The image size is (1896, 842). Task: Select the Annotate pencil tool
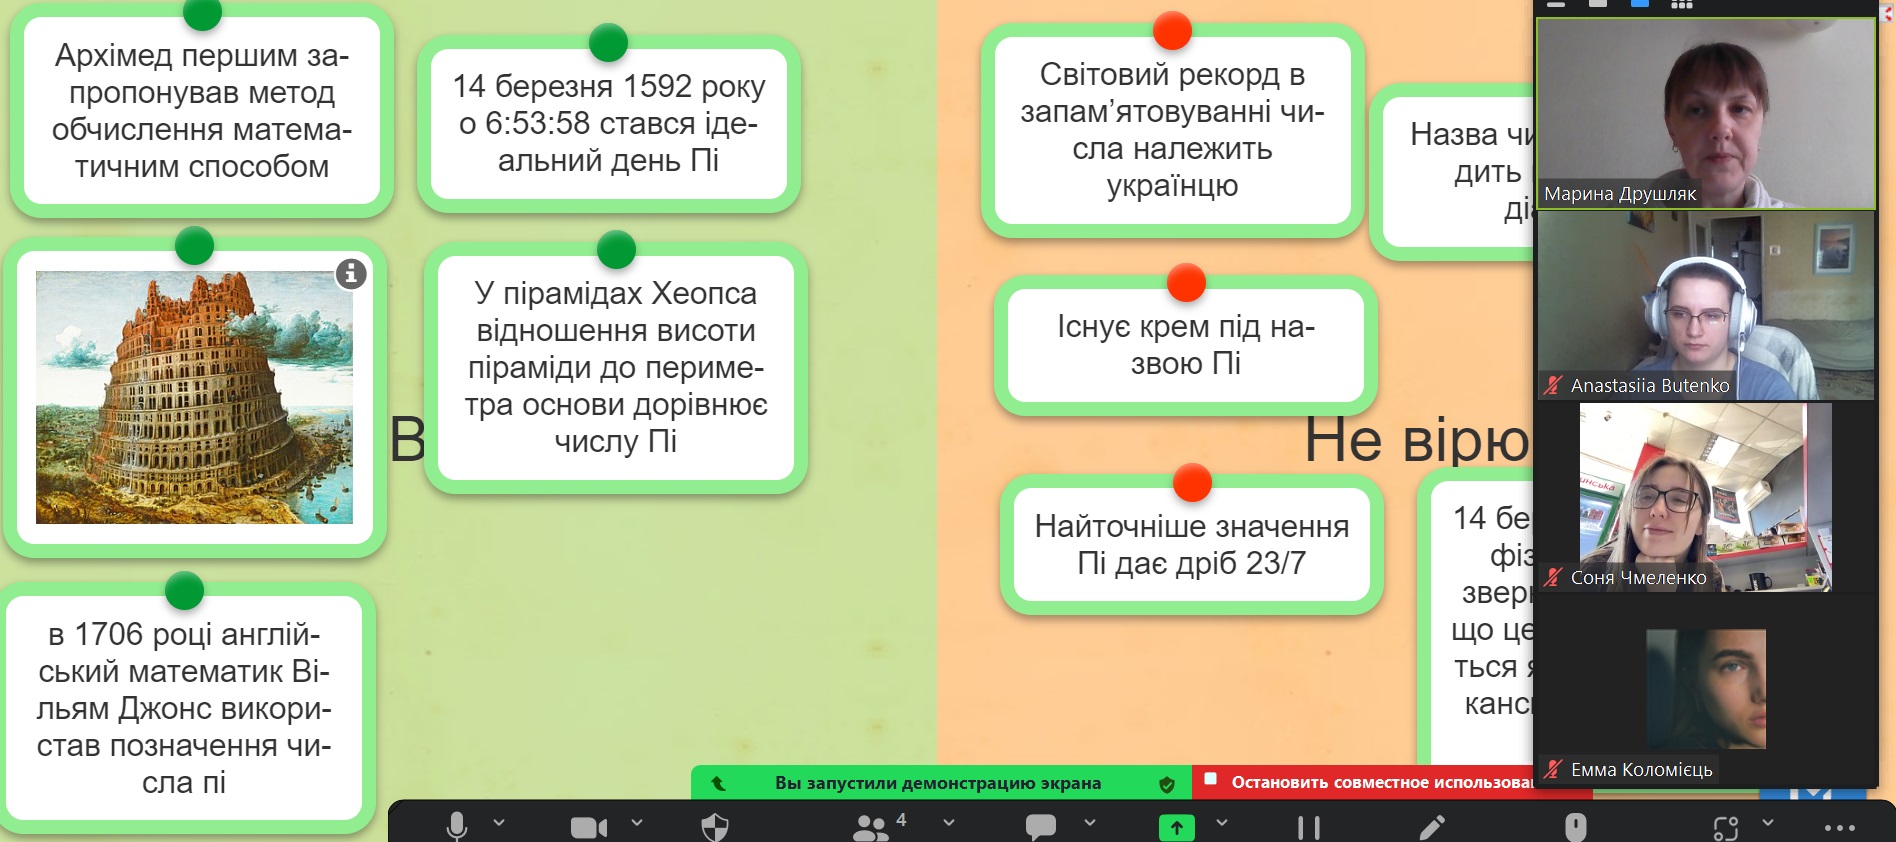pyautogui.click(x=1432, y=827)
